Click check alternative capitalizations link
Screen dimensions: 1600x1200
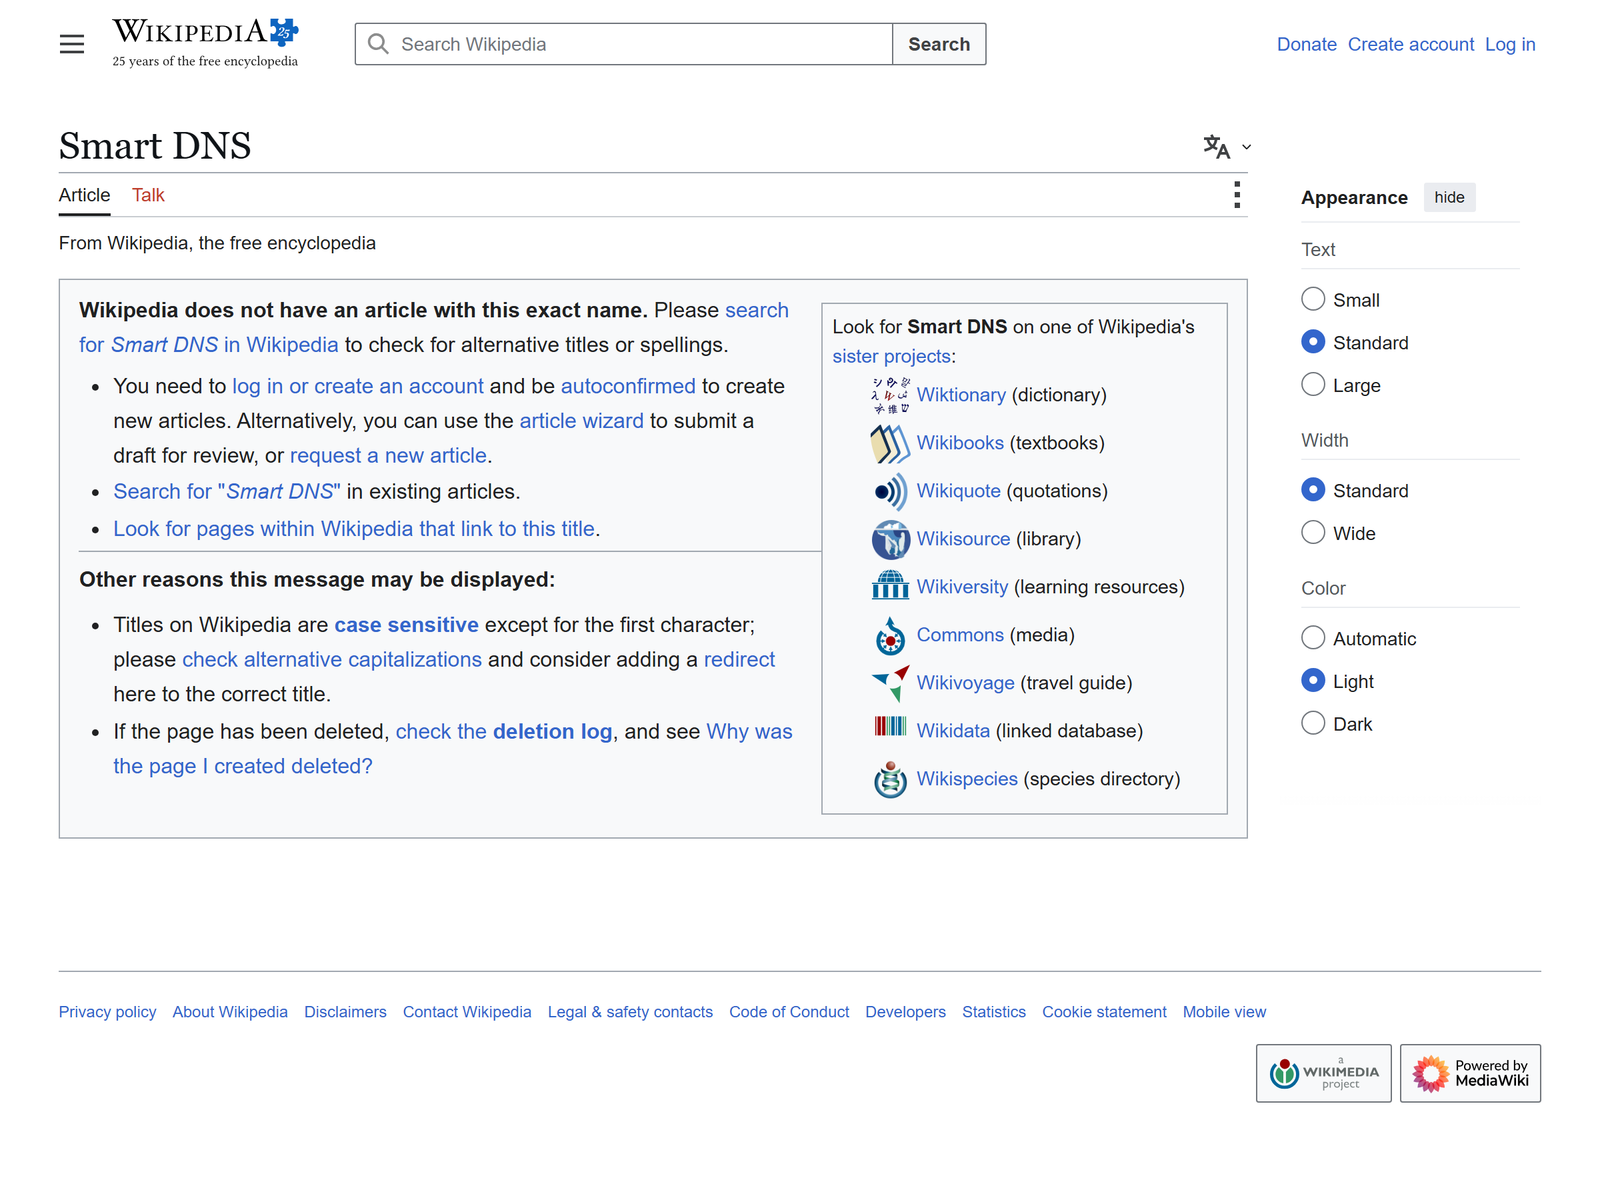pos(332,660)
